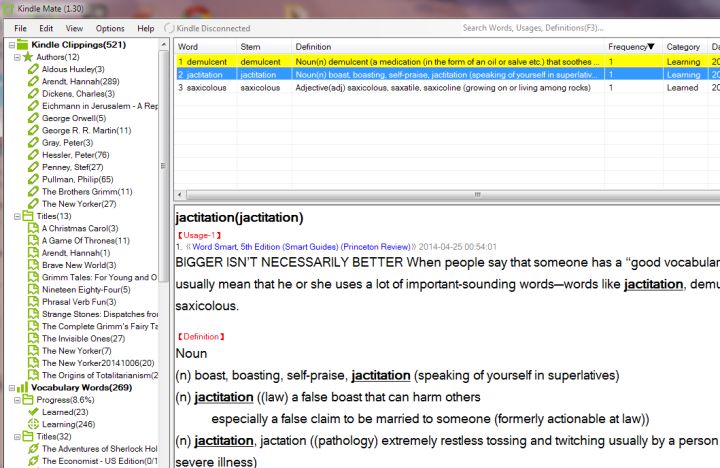Click the tree panel scroll up arrow
Viewport: 720px width, 468px height.
(163, 45)
